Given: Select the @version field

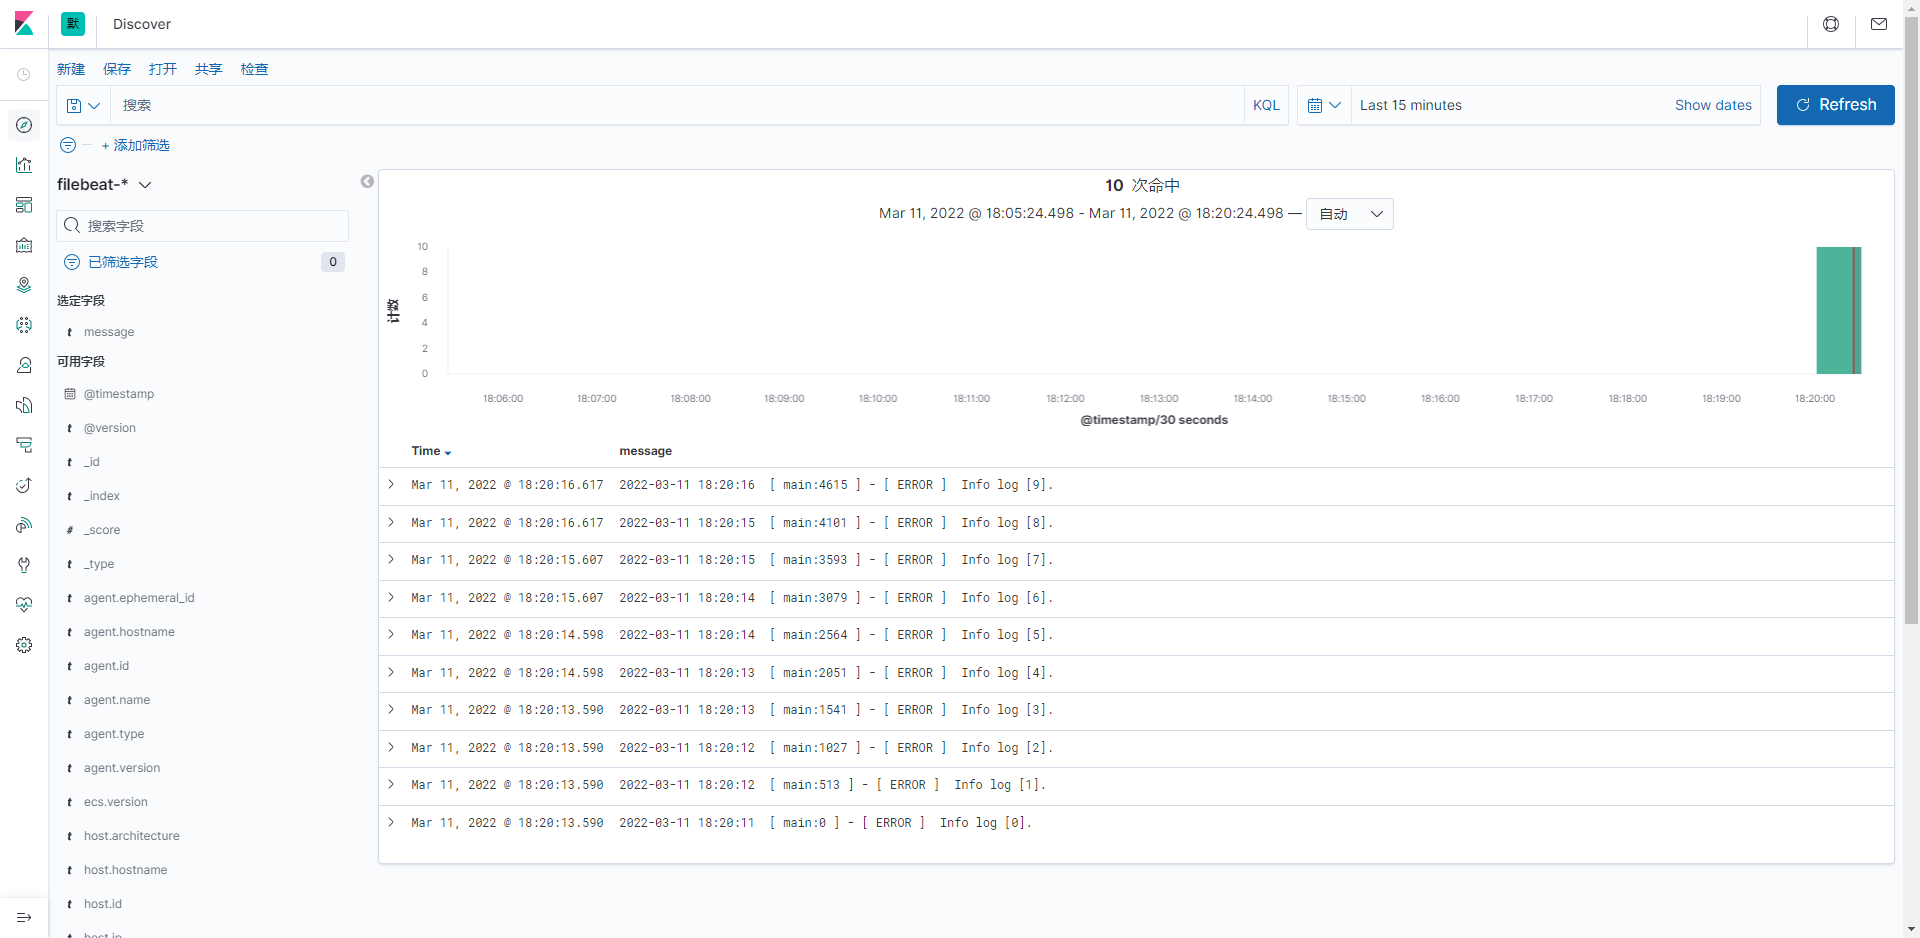Looking at the screenshot, I should tap(110, 428).
